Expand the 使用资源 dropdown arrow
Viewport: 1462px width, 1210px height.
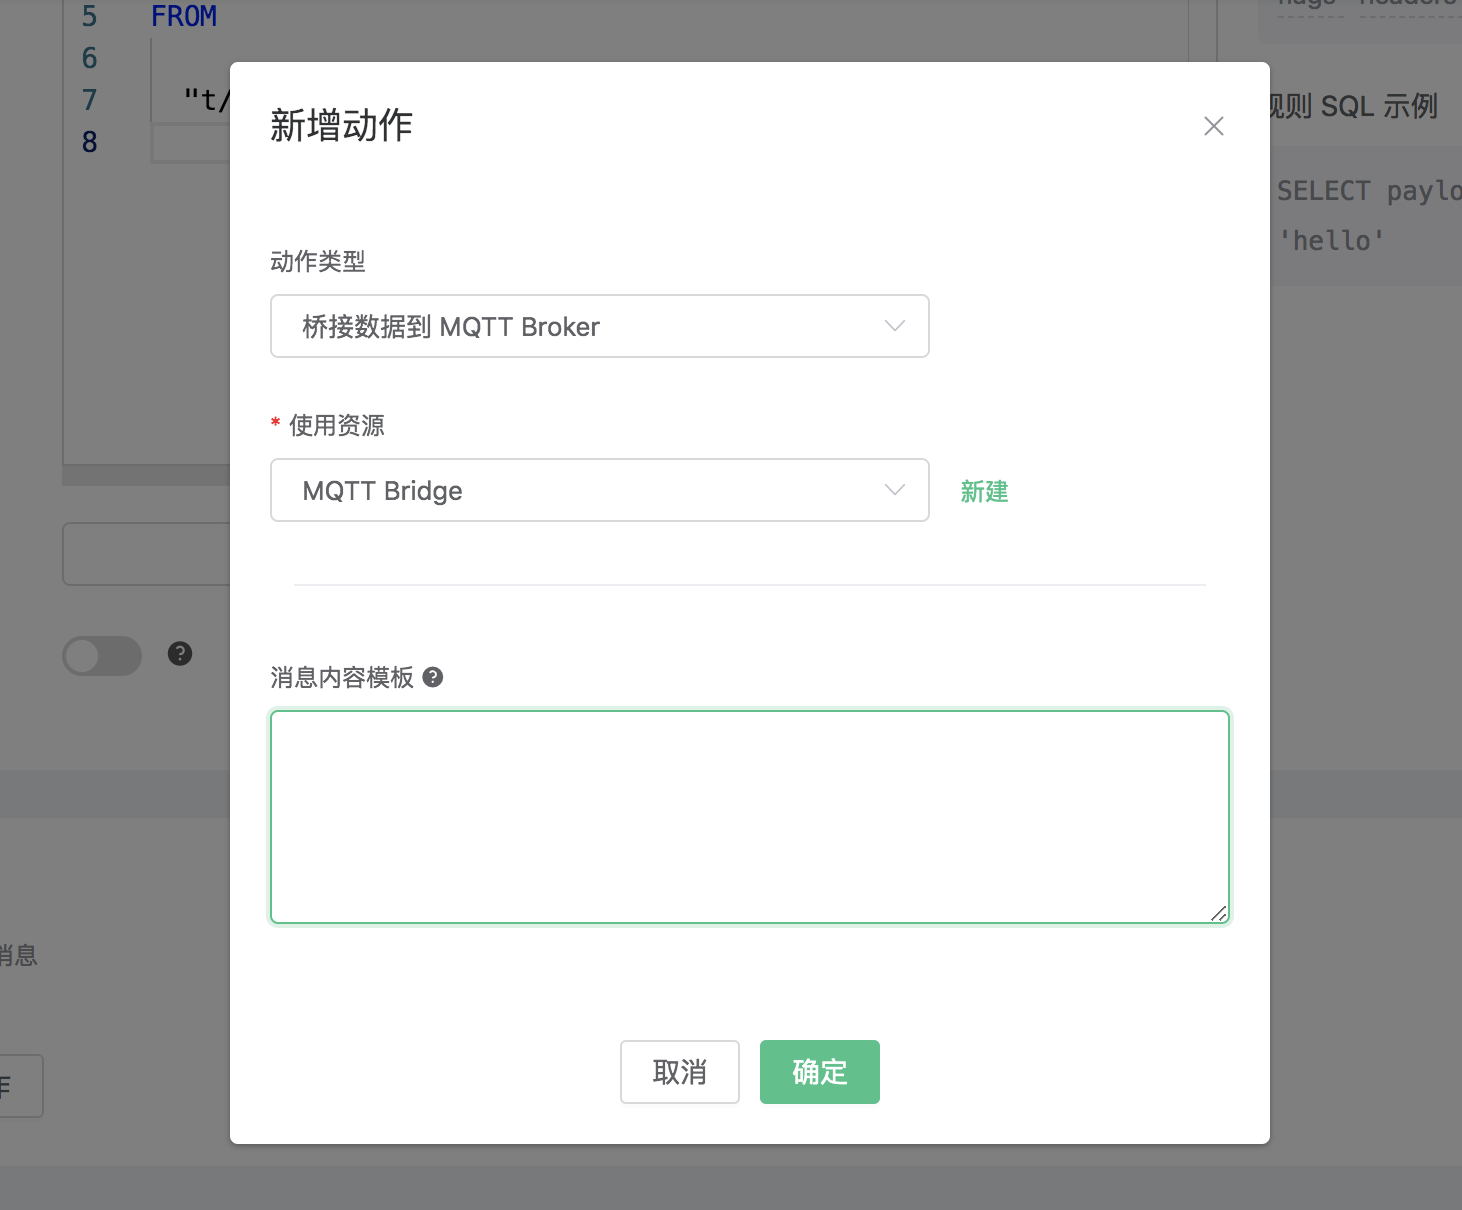[x=895, y=490]
